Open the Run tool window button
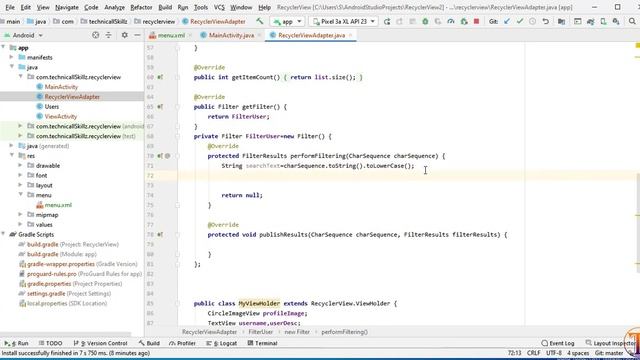The height and width of the screenshot is (360, 640). coord(17,343)
